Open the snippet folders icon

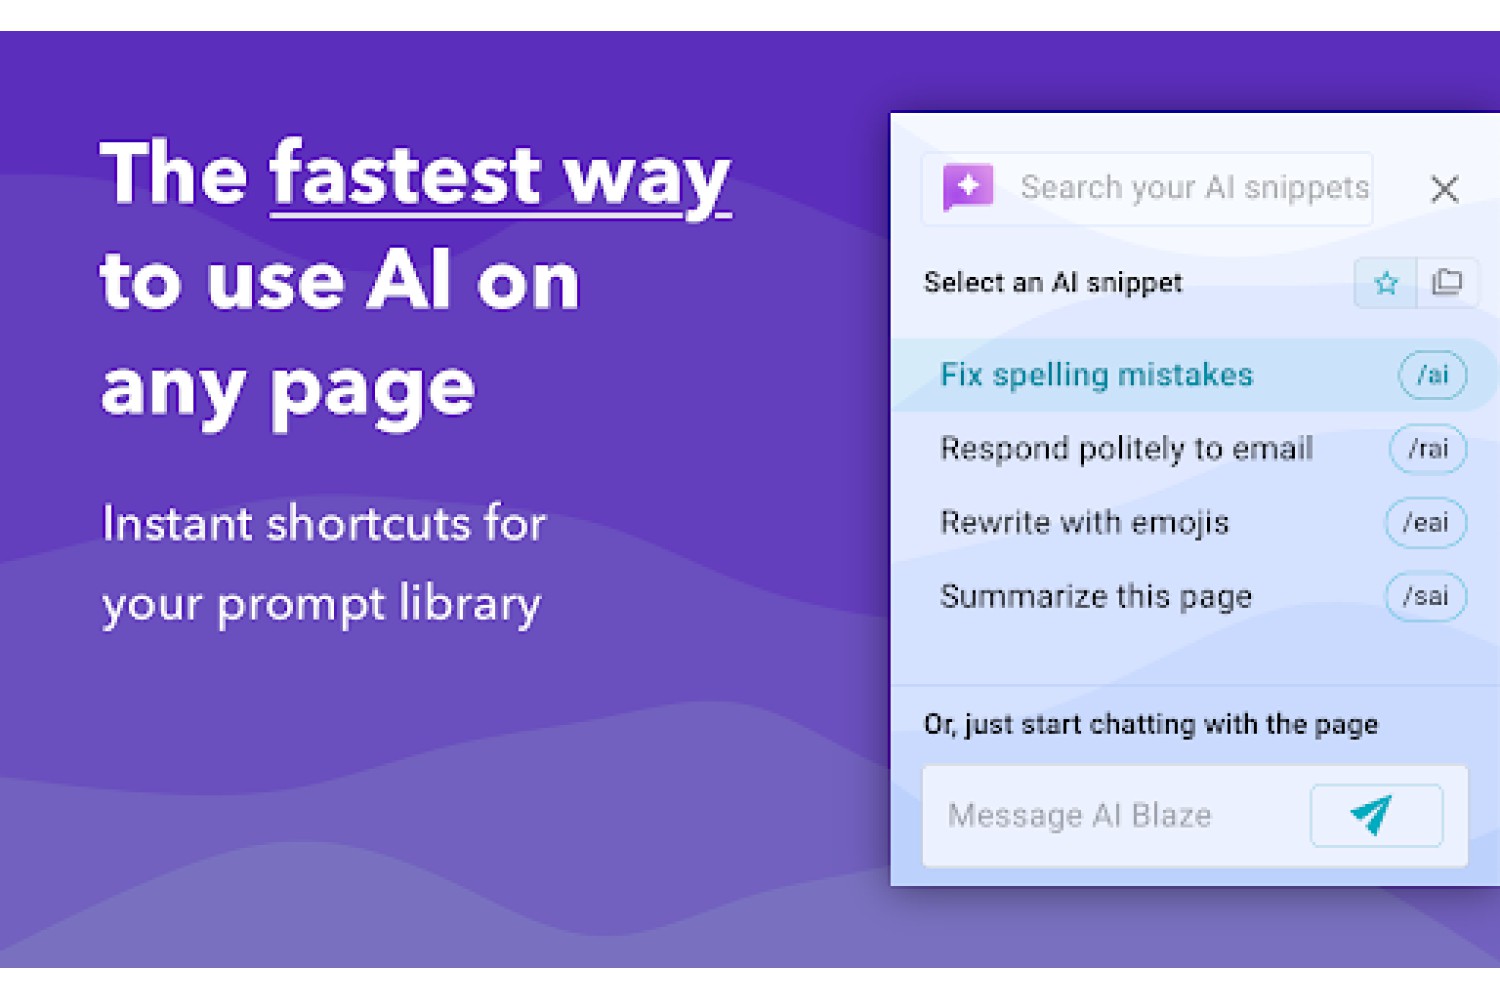point(1446,283)
